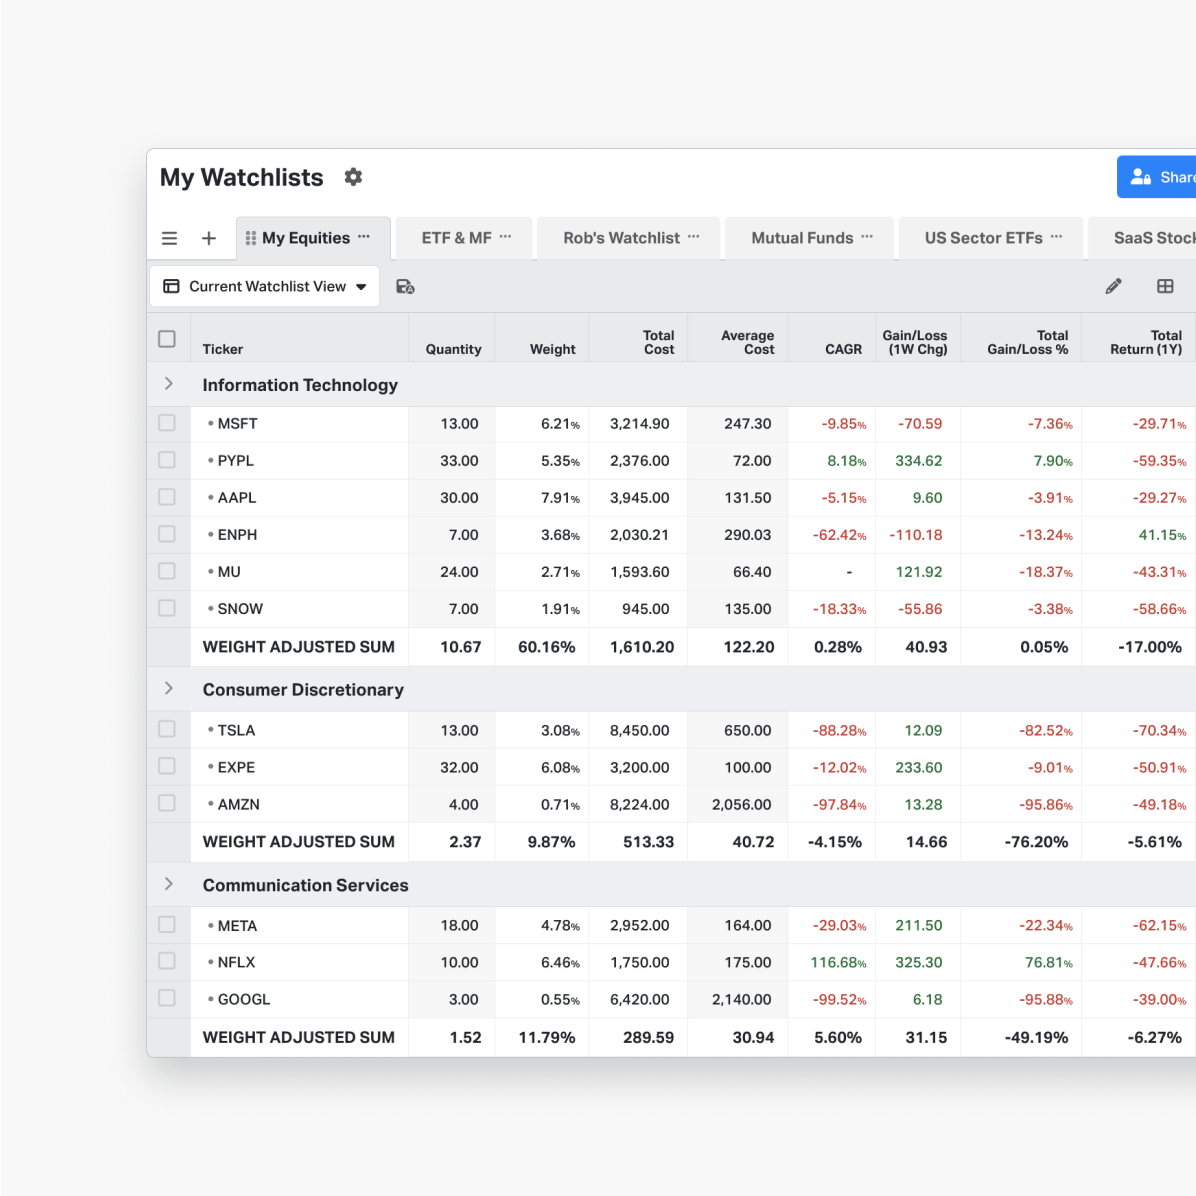The height and width of the screenshot is (1196, 1196).
Task: Open Rob's Watchlist tab options ellipsis
Action: pyautogui.click(x=693, y=236)
